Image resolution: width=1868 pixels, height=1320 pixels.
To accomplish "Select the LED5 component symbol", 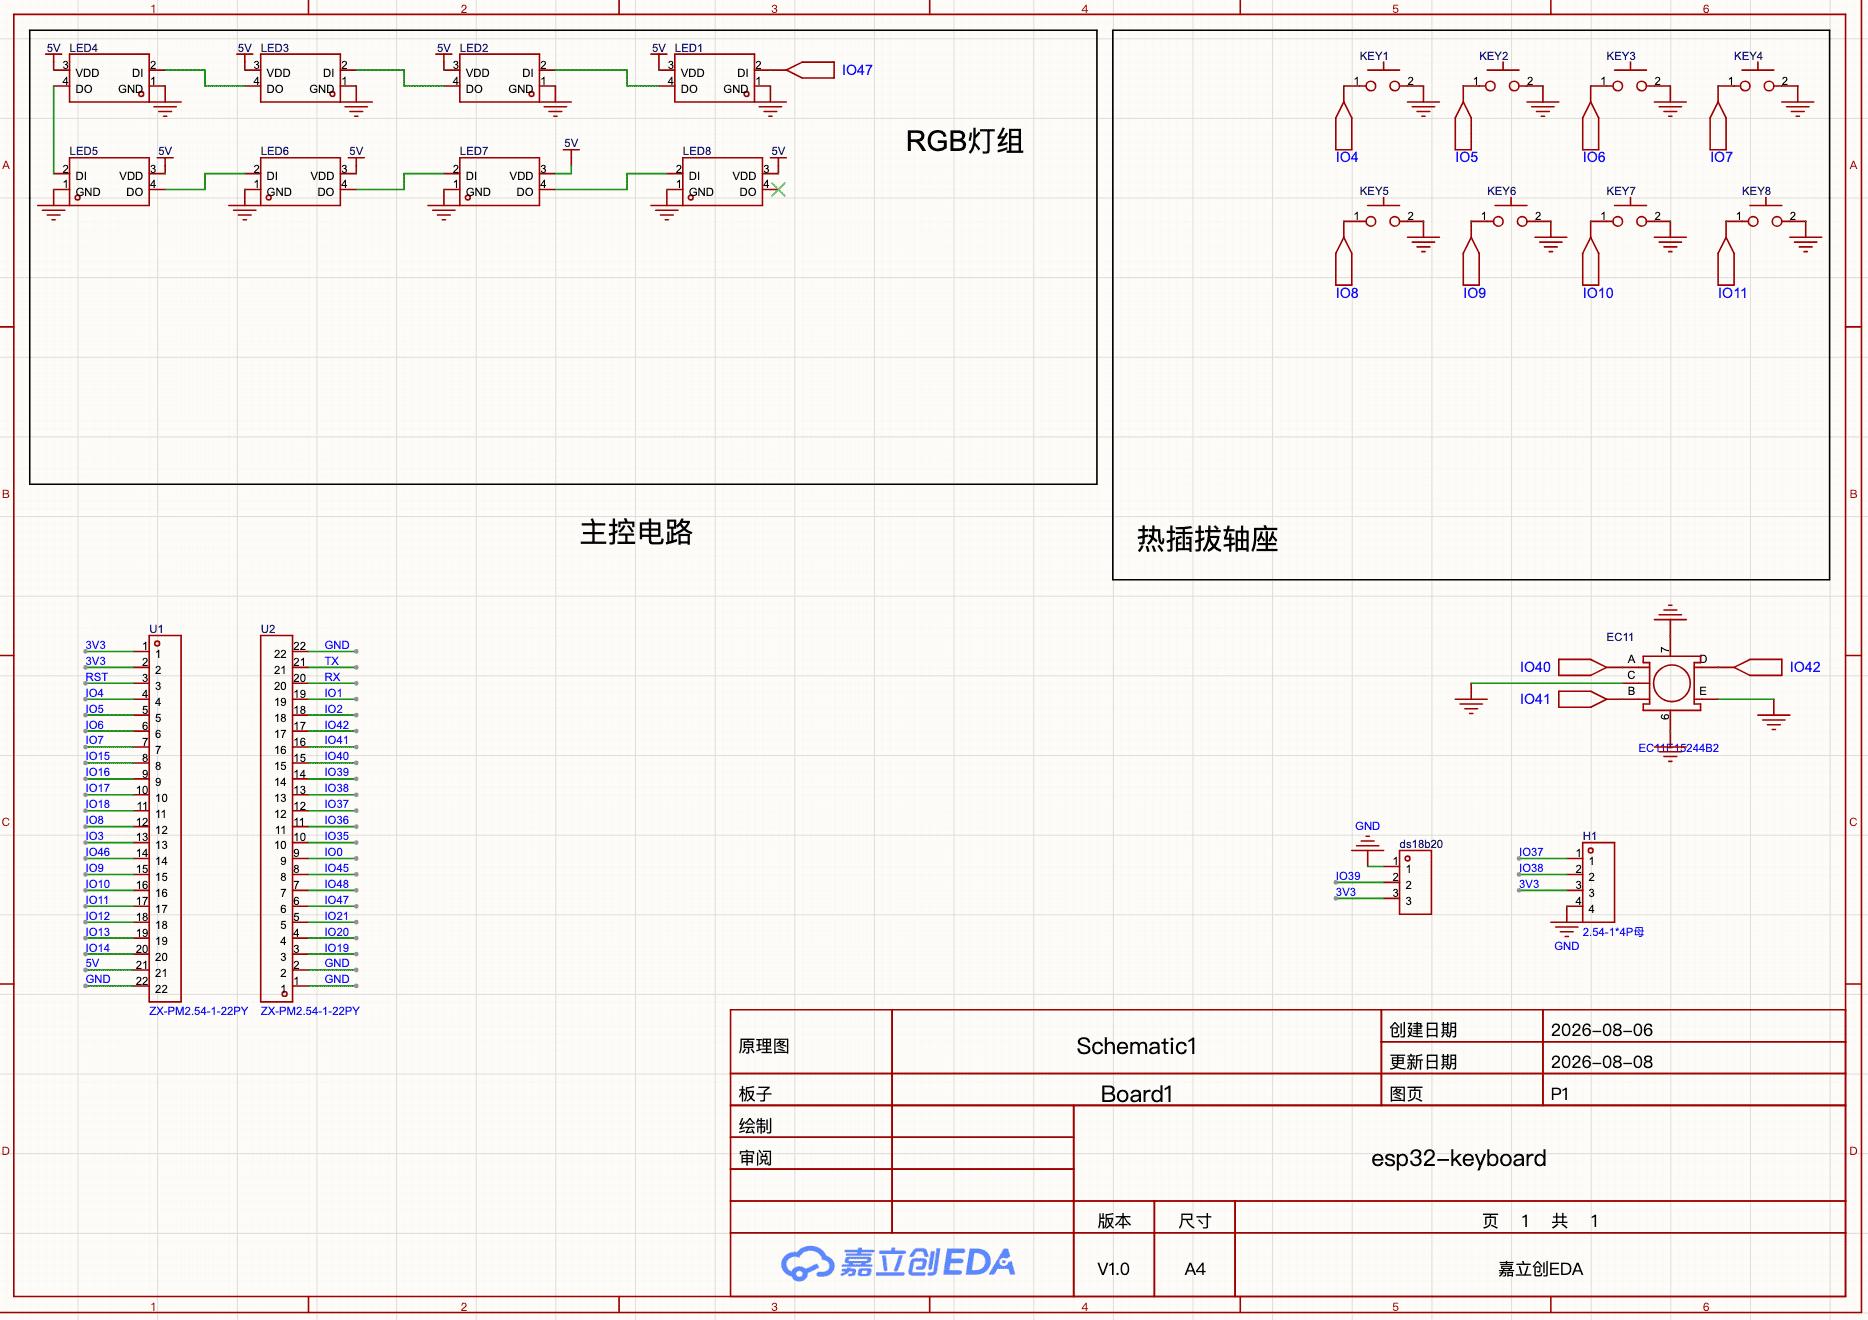I will (110, 182).
